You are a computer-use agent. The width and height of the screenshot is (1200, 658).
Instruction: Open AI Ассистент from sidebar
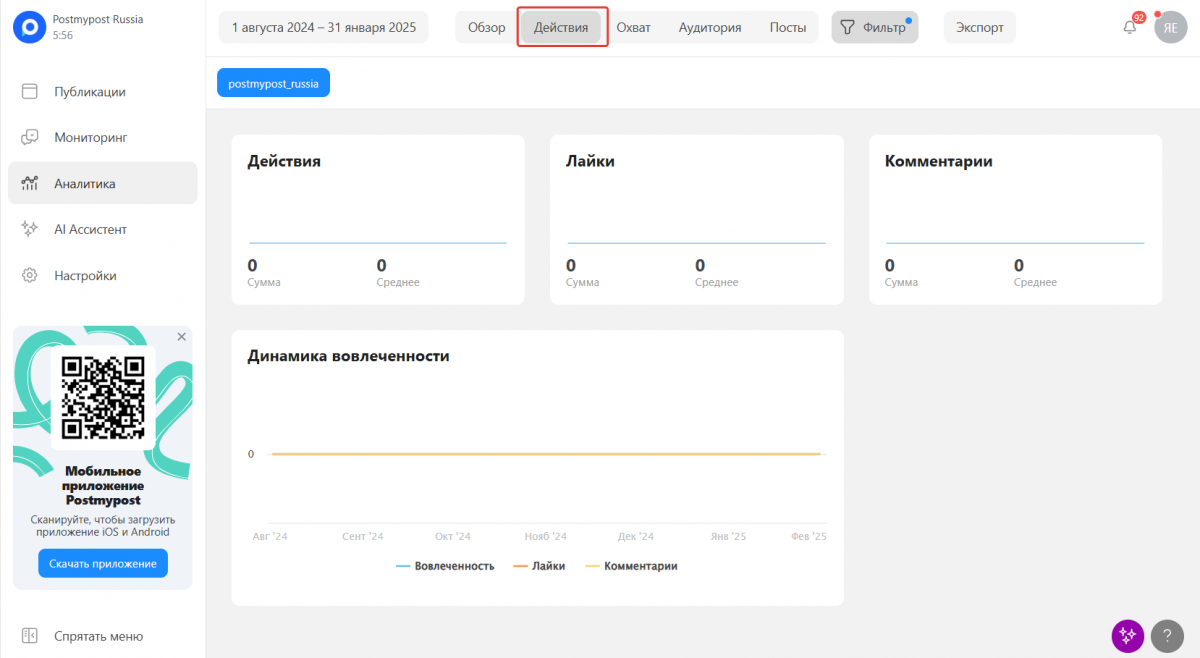coord(90,230)
